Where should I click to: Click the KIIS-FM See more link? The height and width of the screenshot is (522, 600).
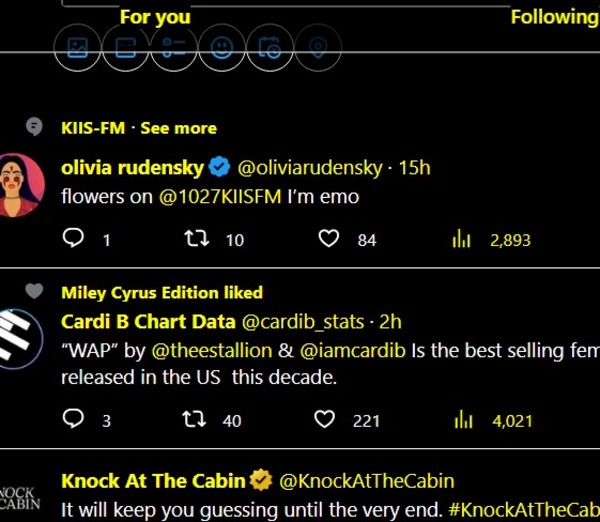pos(178,128)
